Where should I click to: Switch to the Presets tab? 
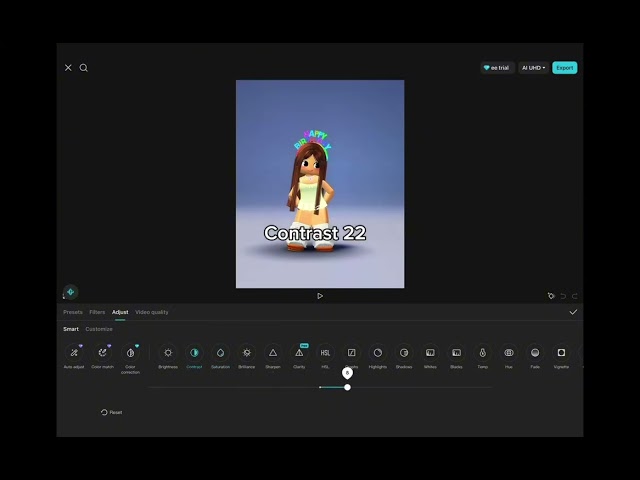tap(73, 312)
